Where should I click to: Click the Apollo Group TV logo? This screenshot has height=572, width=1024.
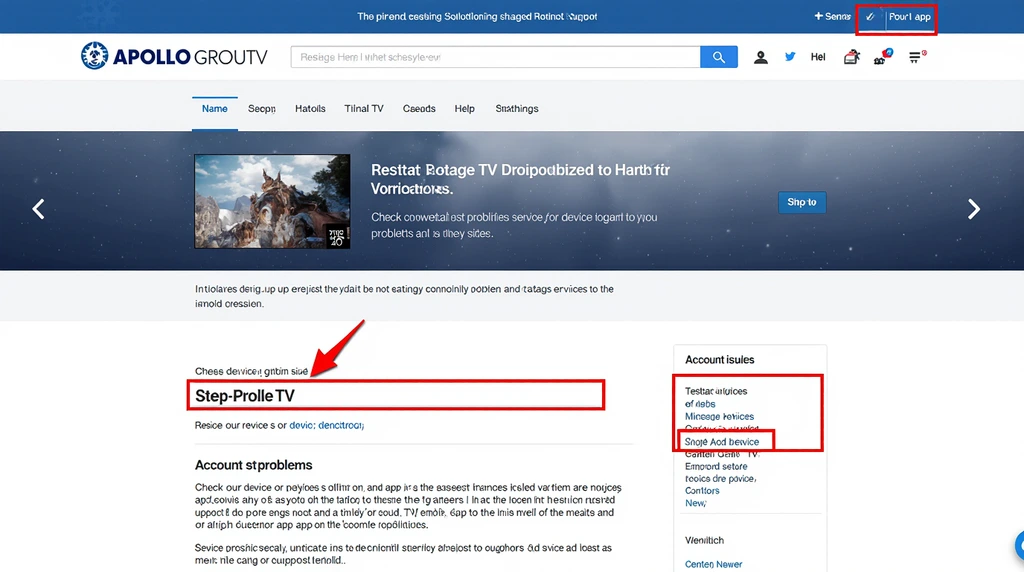(x=174, y=57)
